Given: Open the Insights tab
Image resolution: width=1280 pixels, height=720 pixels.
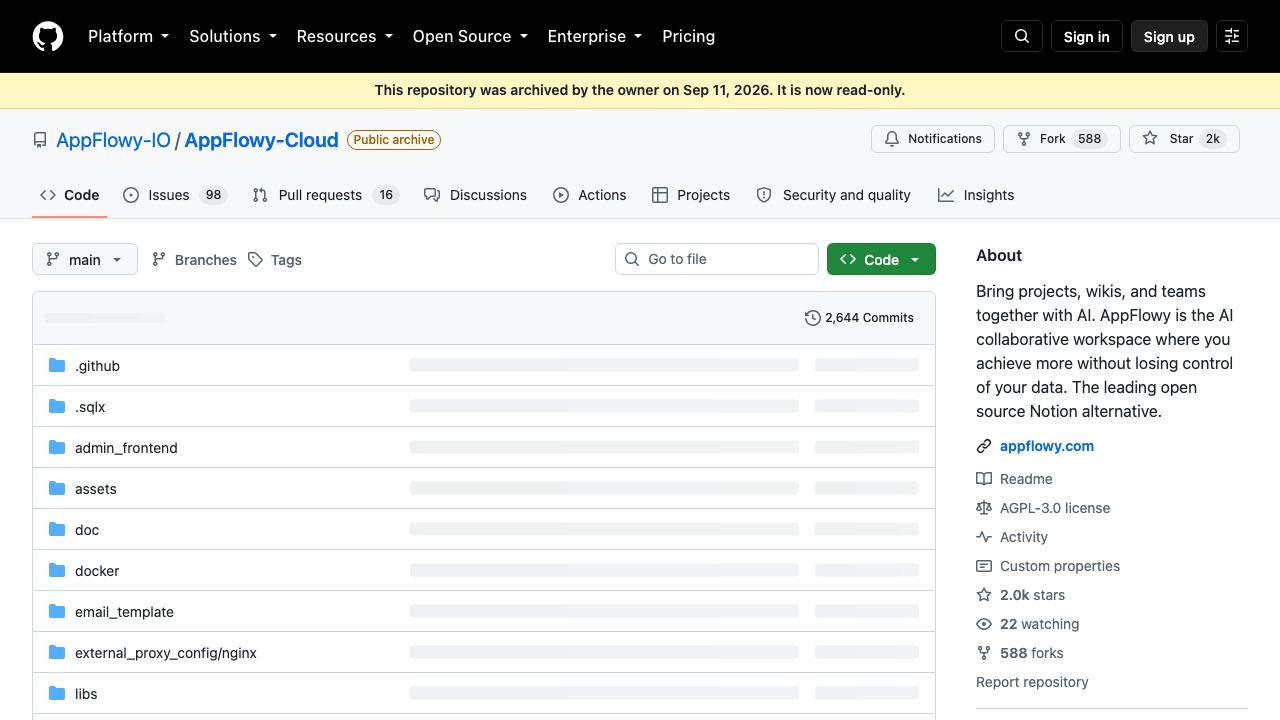Looking at the screenshot, I should pos(976,195).
